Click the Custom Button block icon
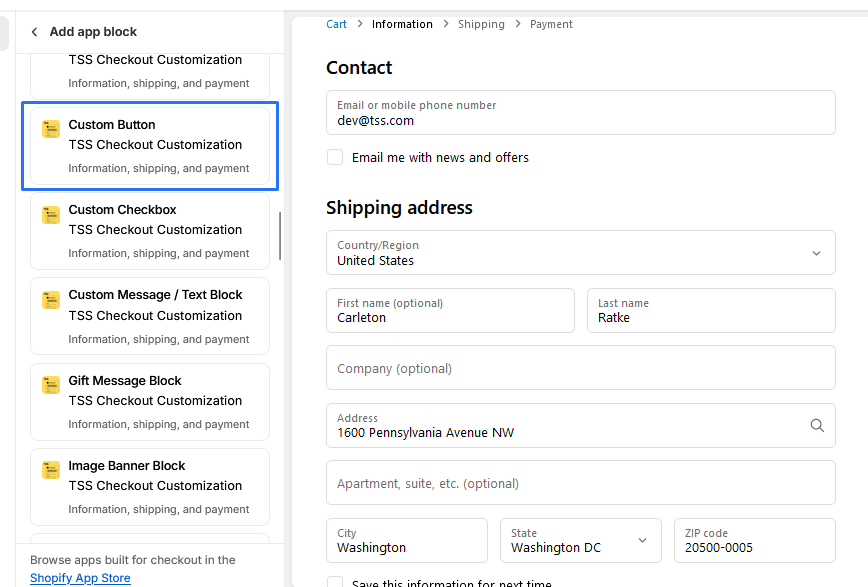This screenshot has height=587, width=868. pyautogui.click(x=51, y=129)
